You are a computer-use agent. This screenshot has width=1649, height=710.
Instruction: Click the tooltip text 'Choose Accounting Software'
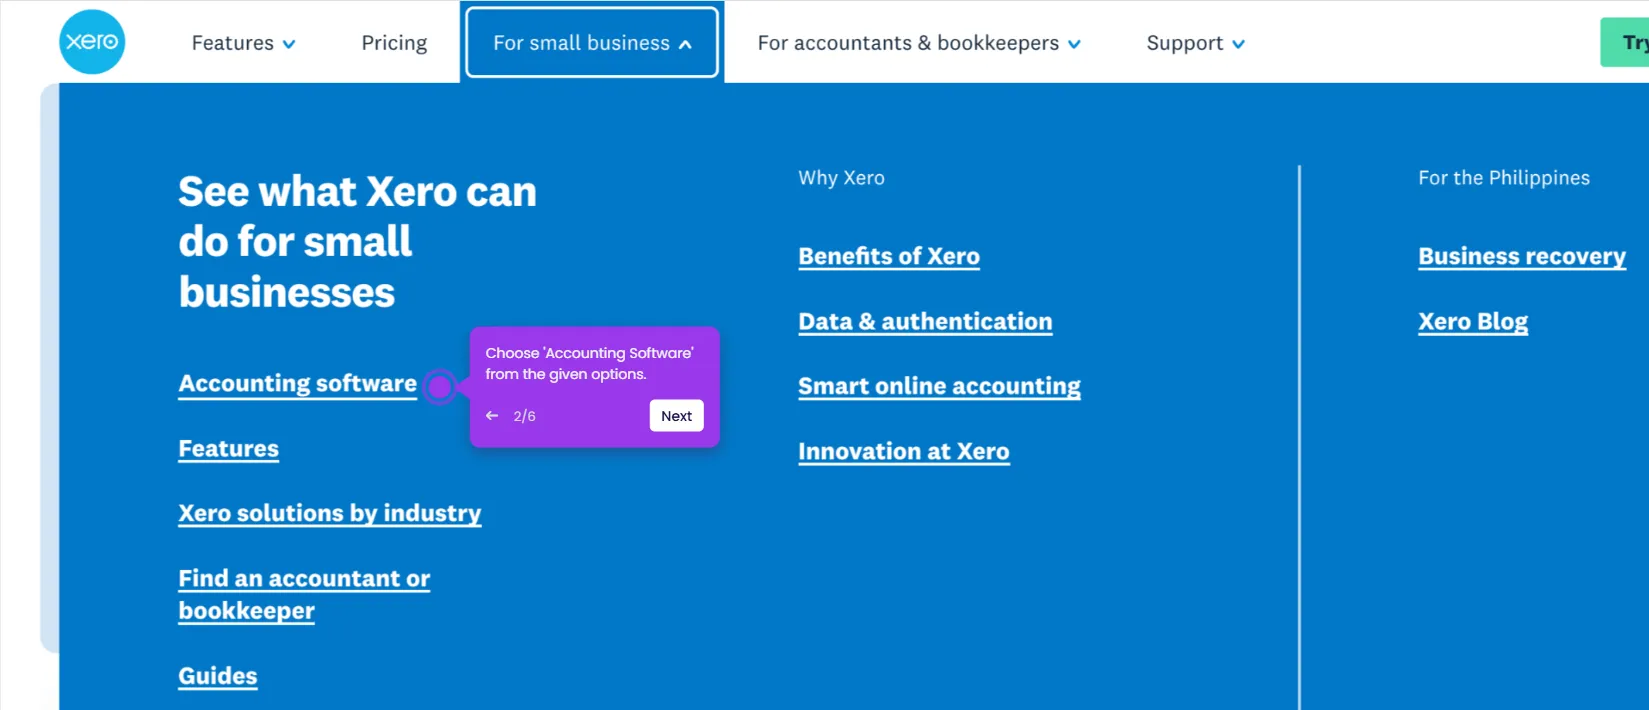[x=589, y=364]
